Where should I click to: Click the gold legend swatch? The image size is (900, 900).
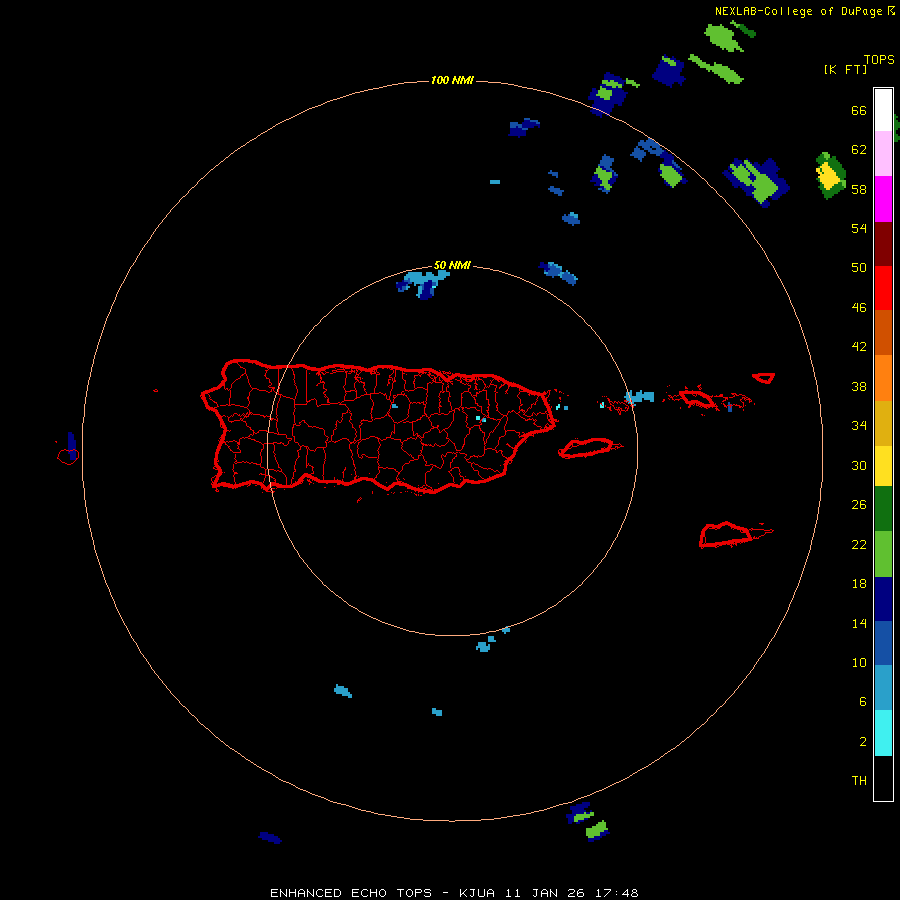click(x=883, y=423)
